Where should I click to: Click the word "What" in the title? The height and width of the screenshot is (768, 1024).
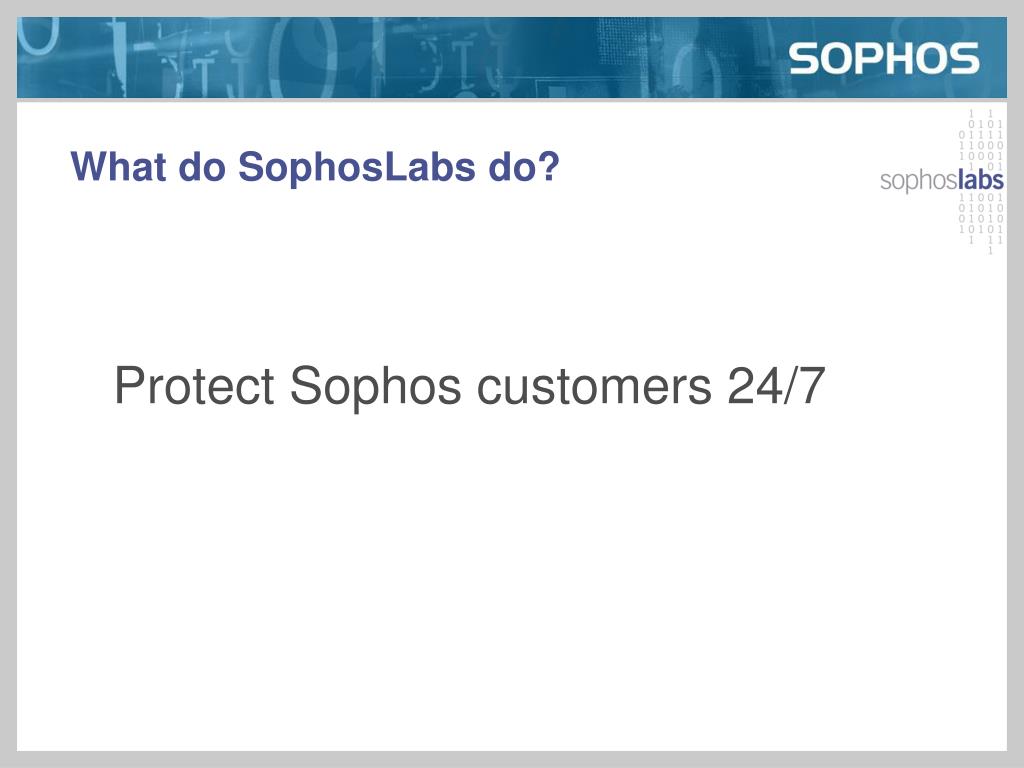coord(118,167)
